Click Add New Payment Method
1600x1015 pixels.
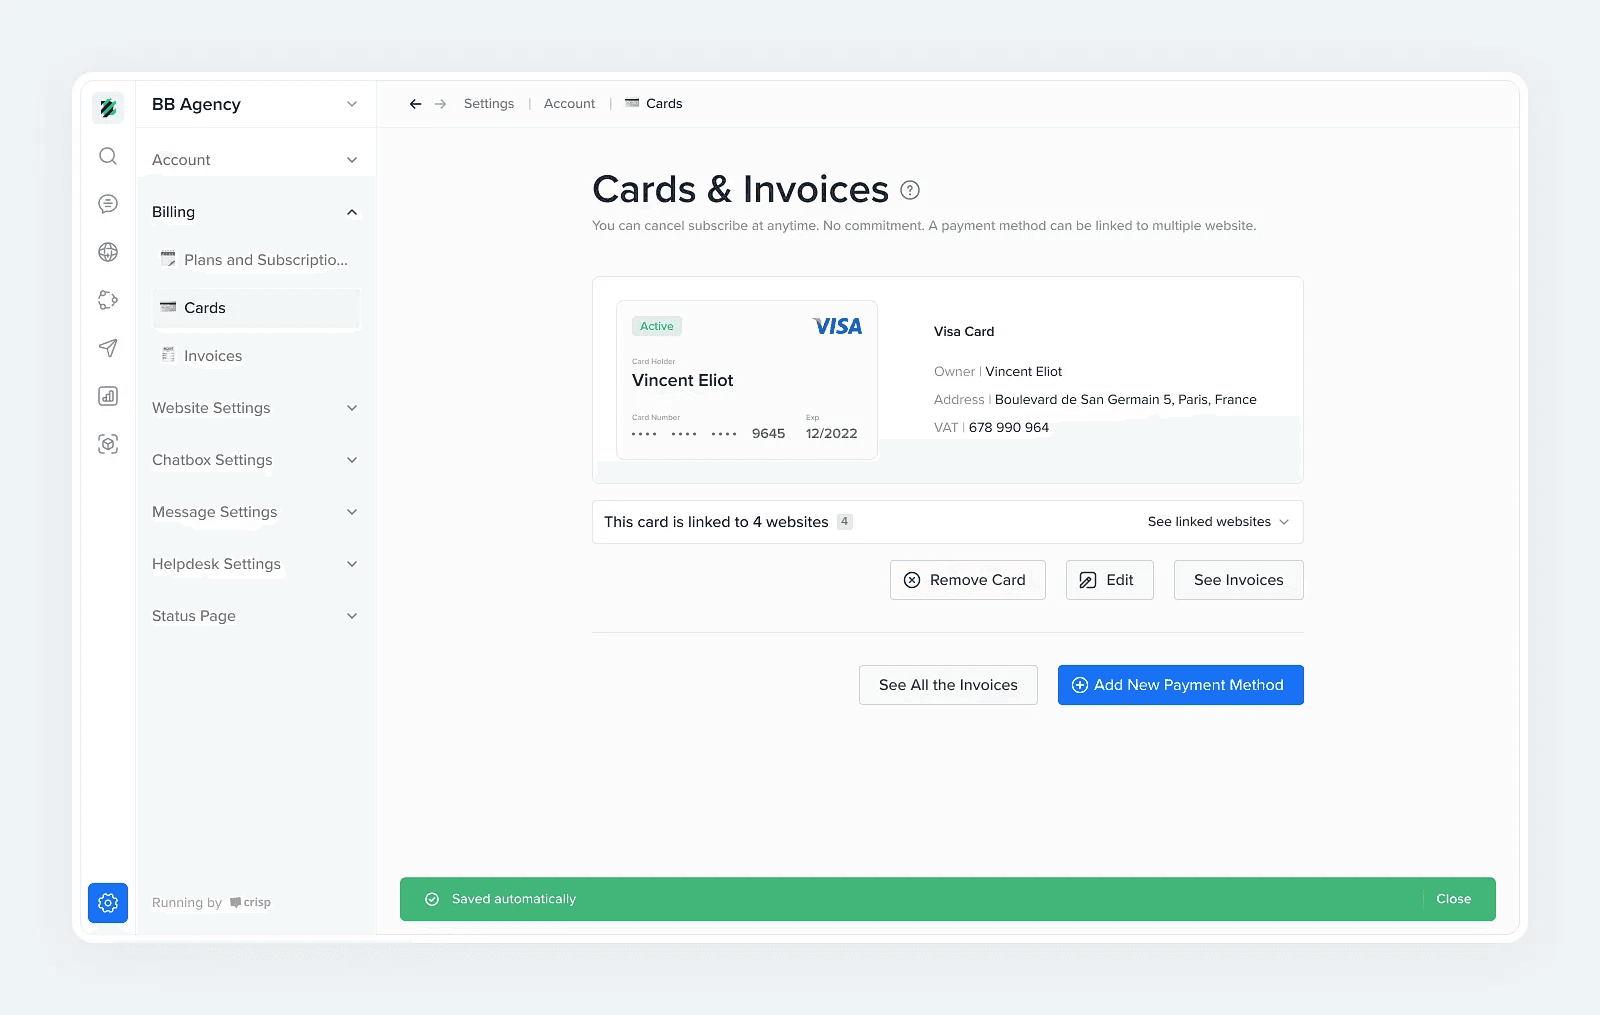click(x=1180, y=685)
